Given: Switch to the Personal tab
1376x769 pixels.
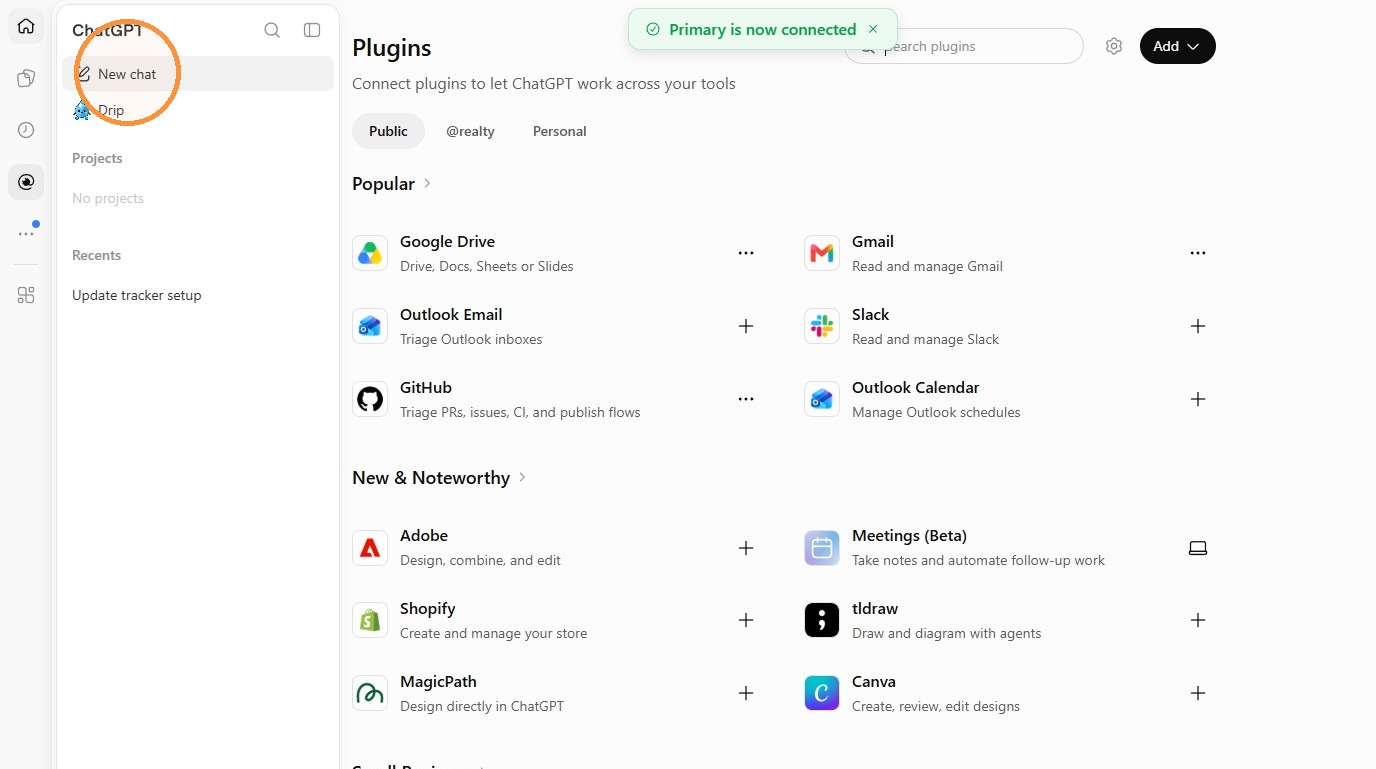Looking at the screenshot, I should (x=560, y=131).
